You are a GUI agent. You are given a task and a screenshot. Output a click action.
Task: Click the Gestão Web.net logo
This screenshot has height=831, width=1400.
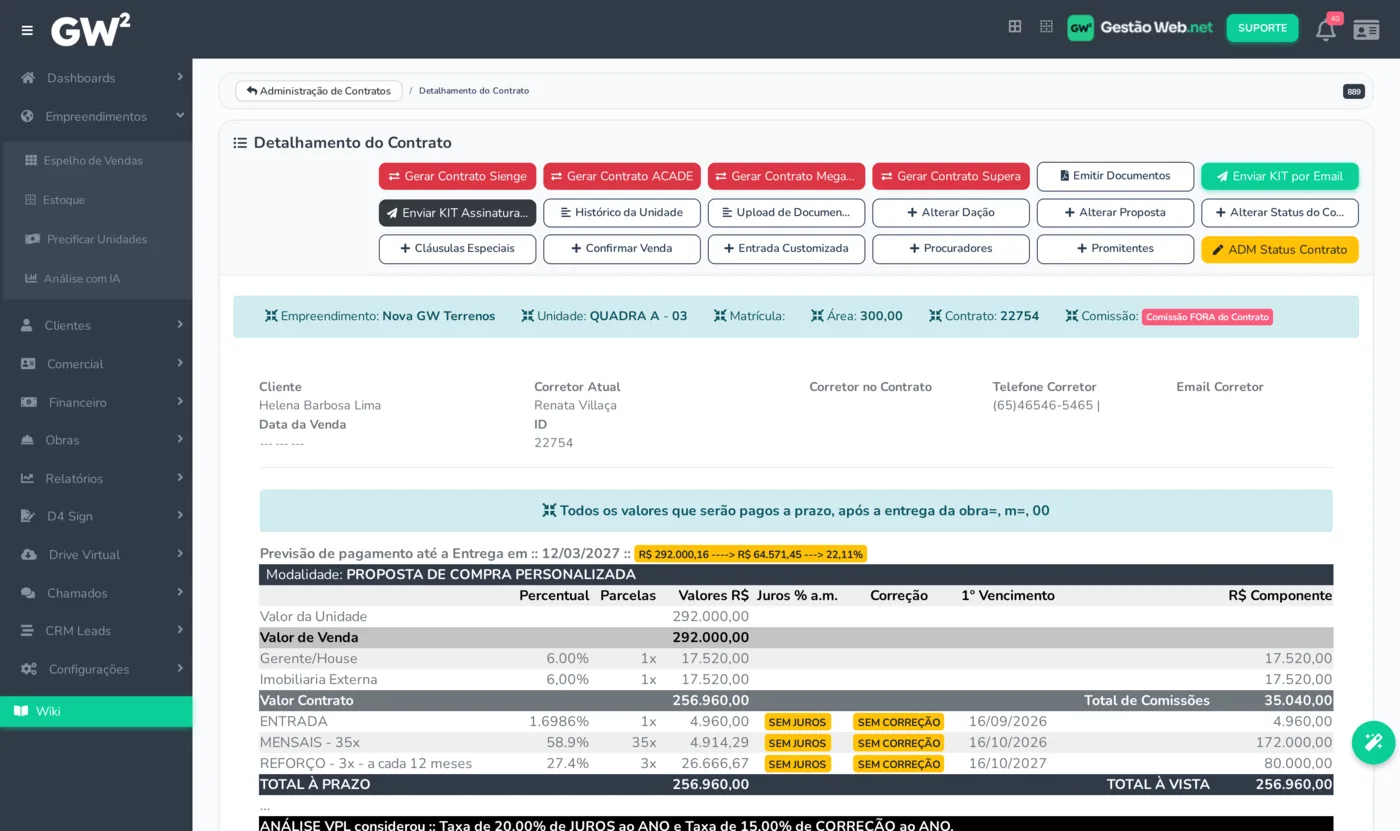click(1140, 28)
